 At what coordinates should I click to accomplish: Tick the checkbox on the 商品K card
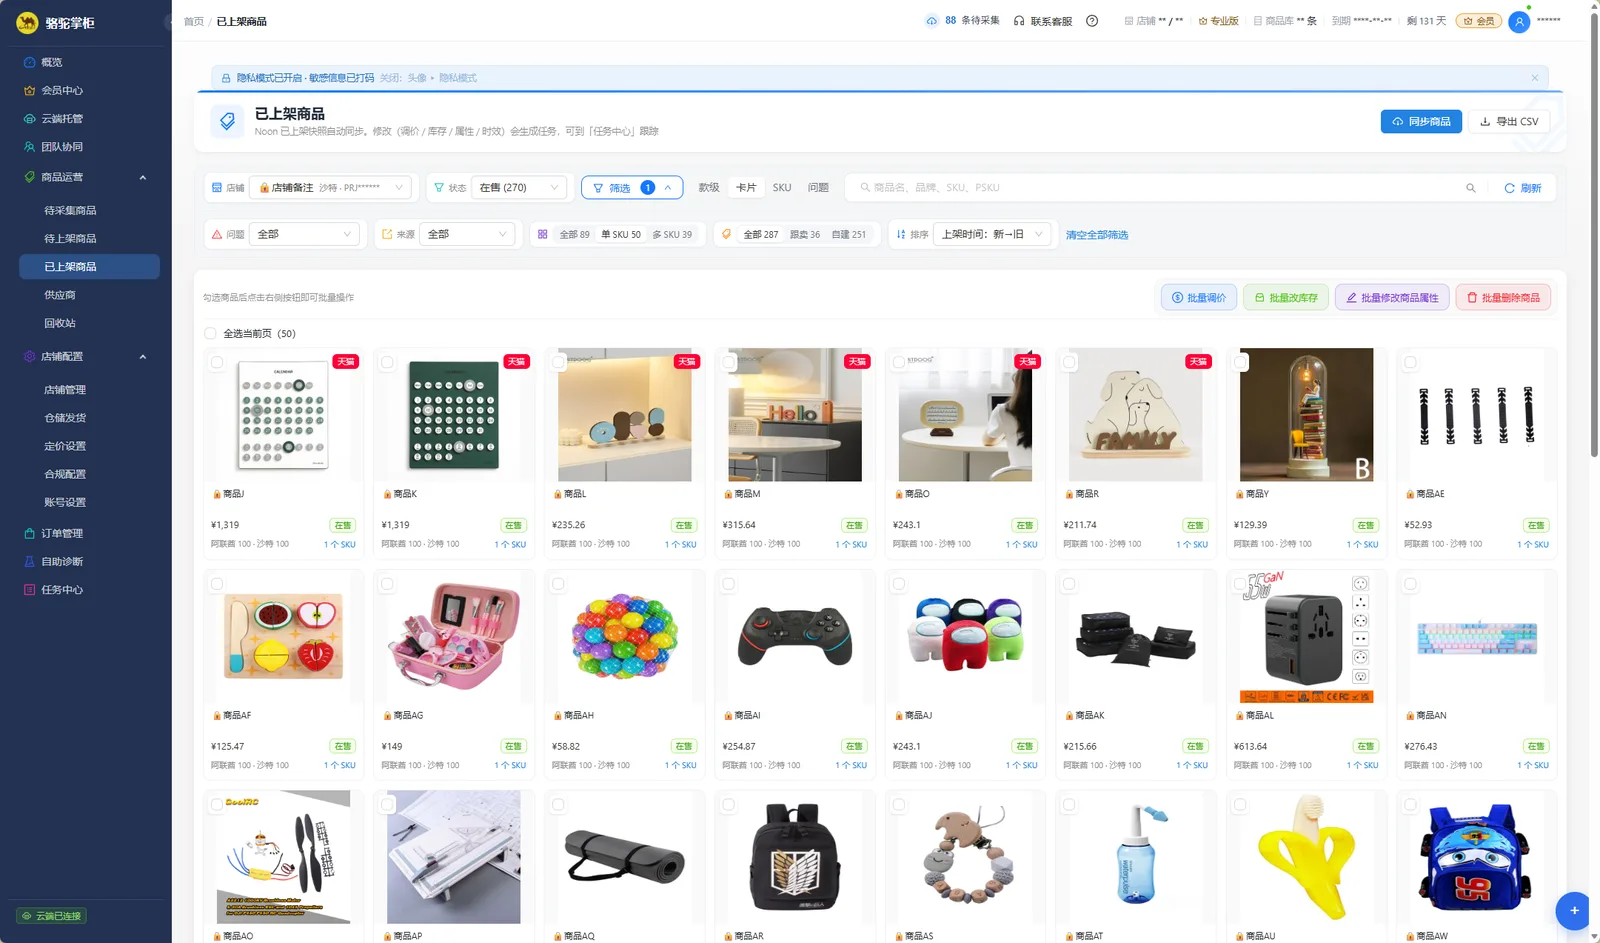(387, 362)
